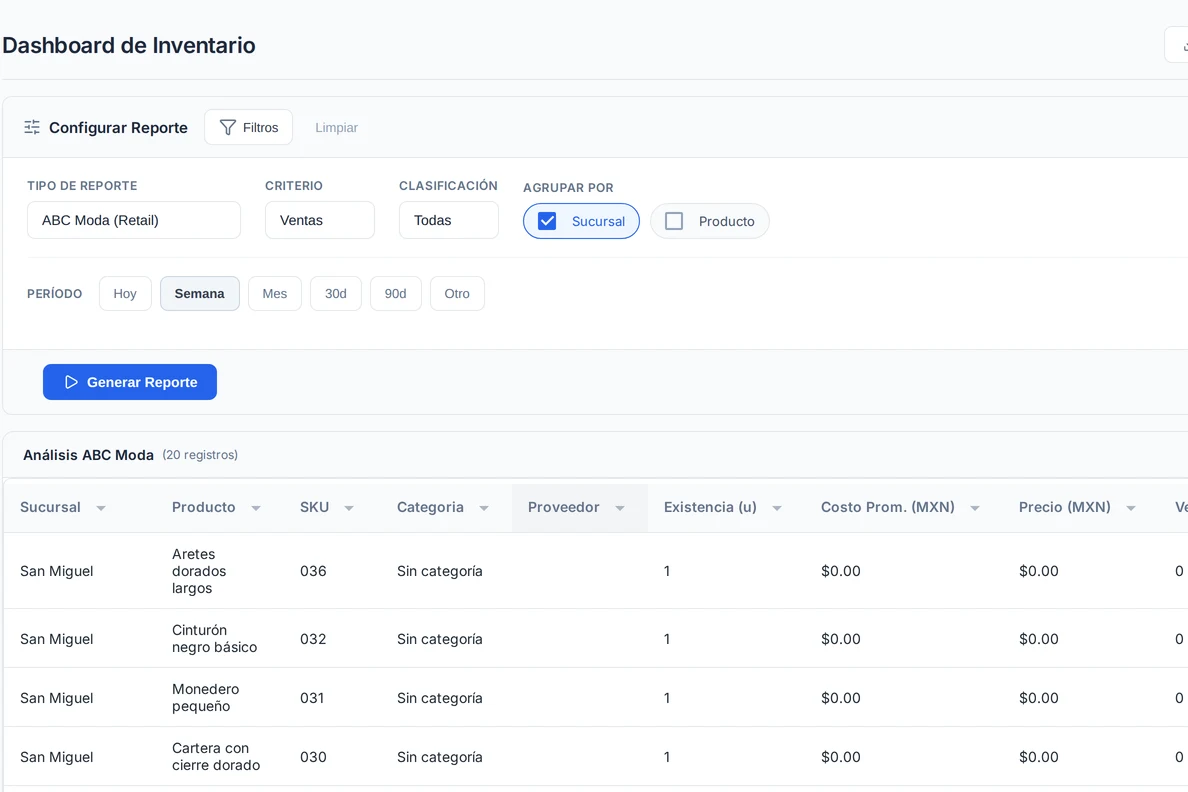Click the Existencia (u) header label
This screenshot has width=1188, height=792.
[x=710, y=507]
